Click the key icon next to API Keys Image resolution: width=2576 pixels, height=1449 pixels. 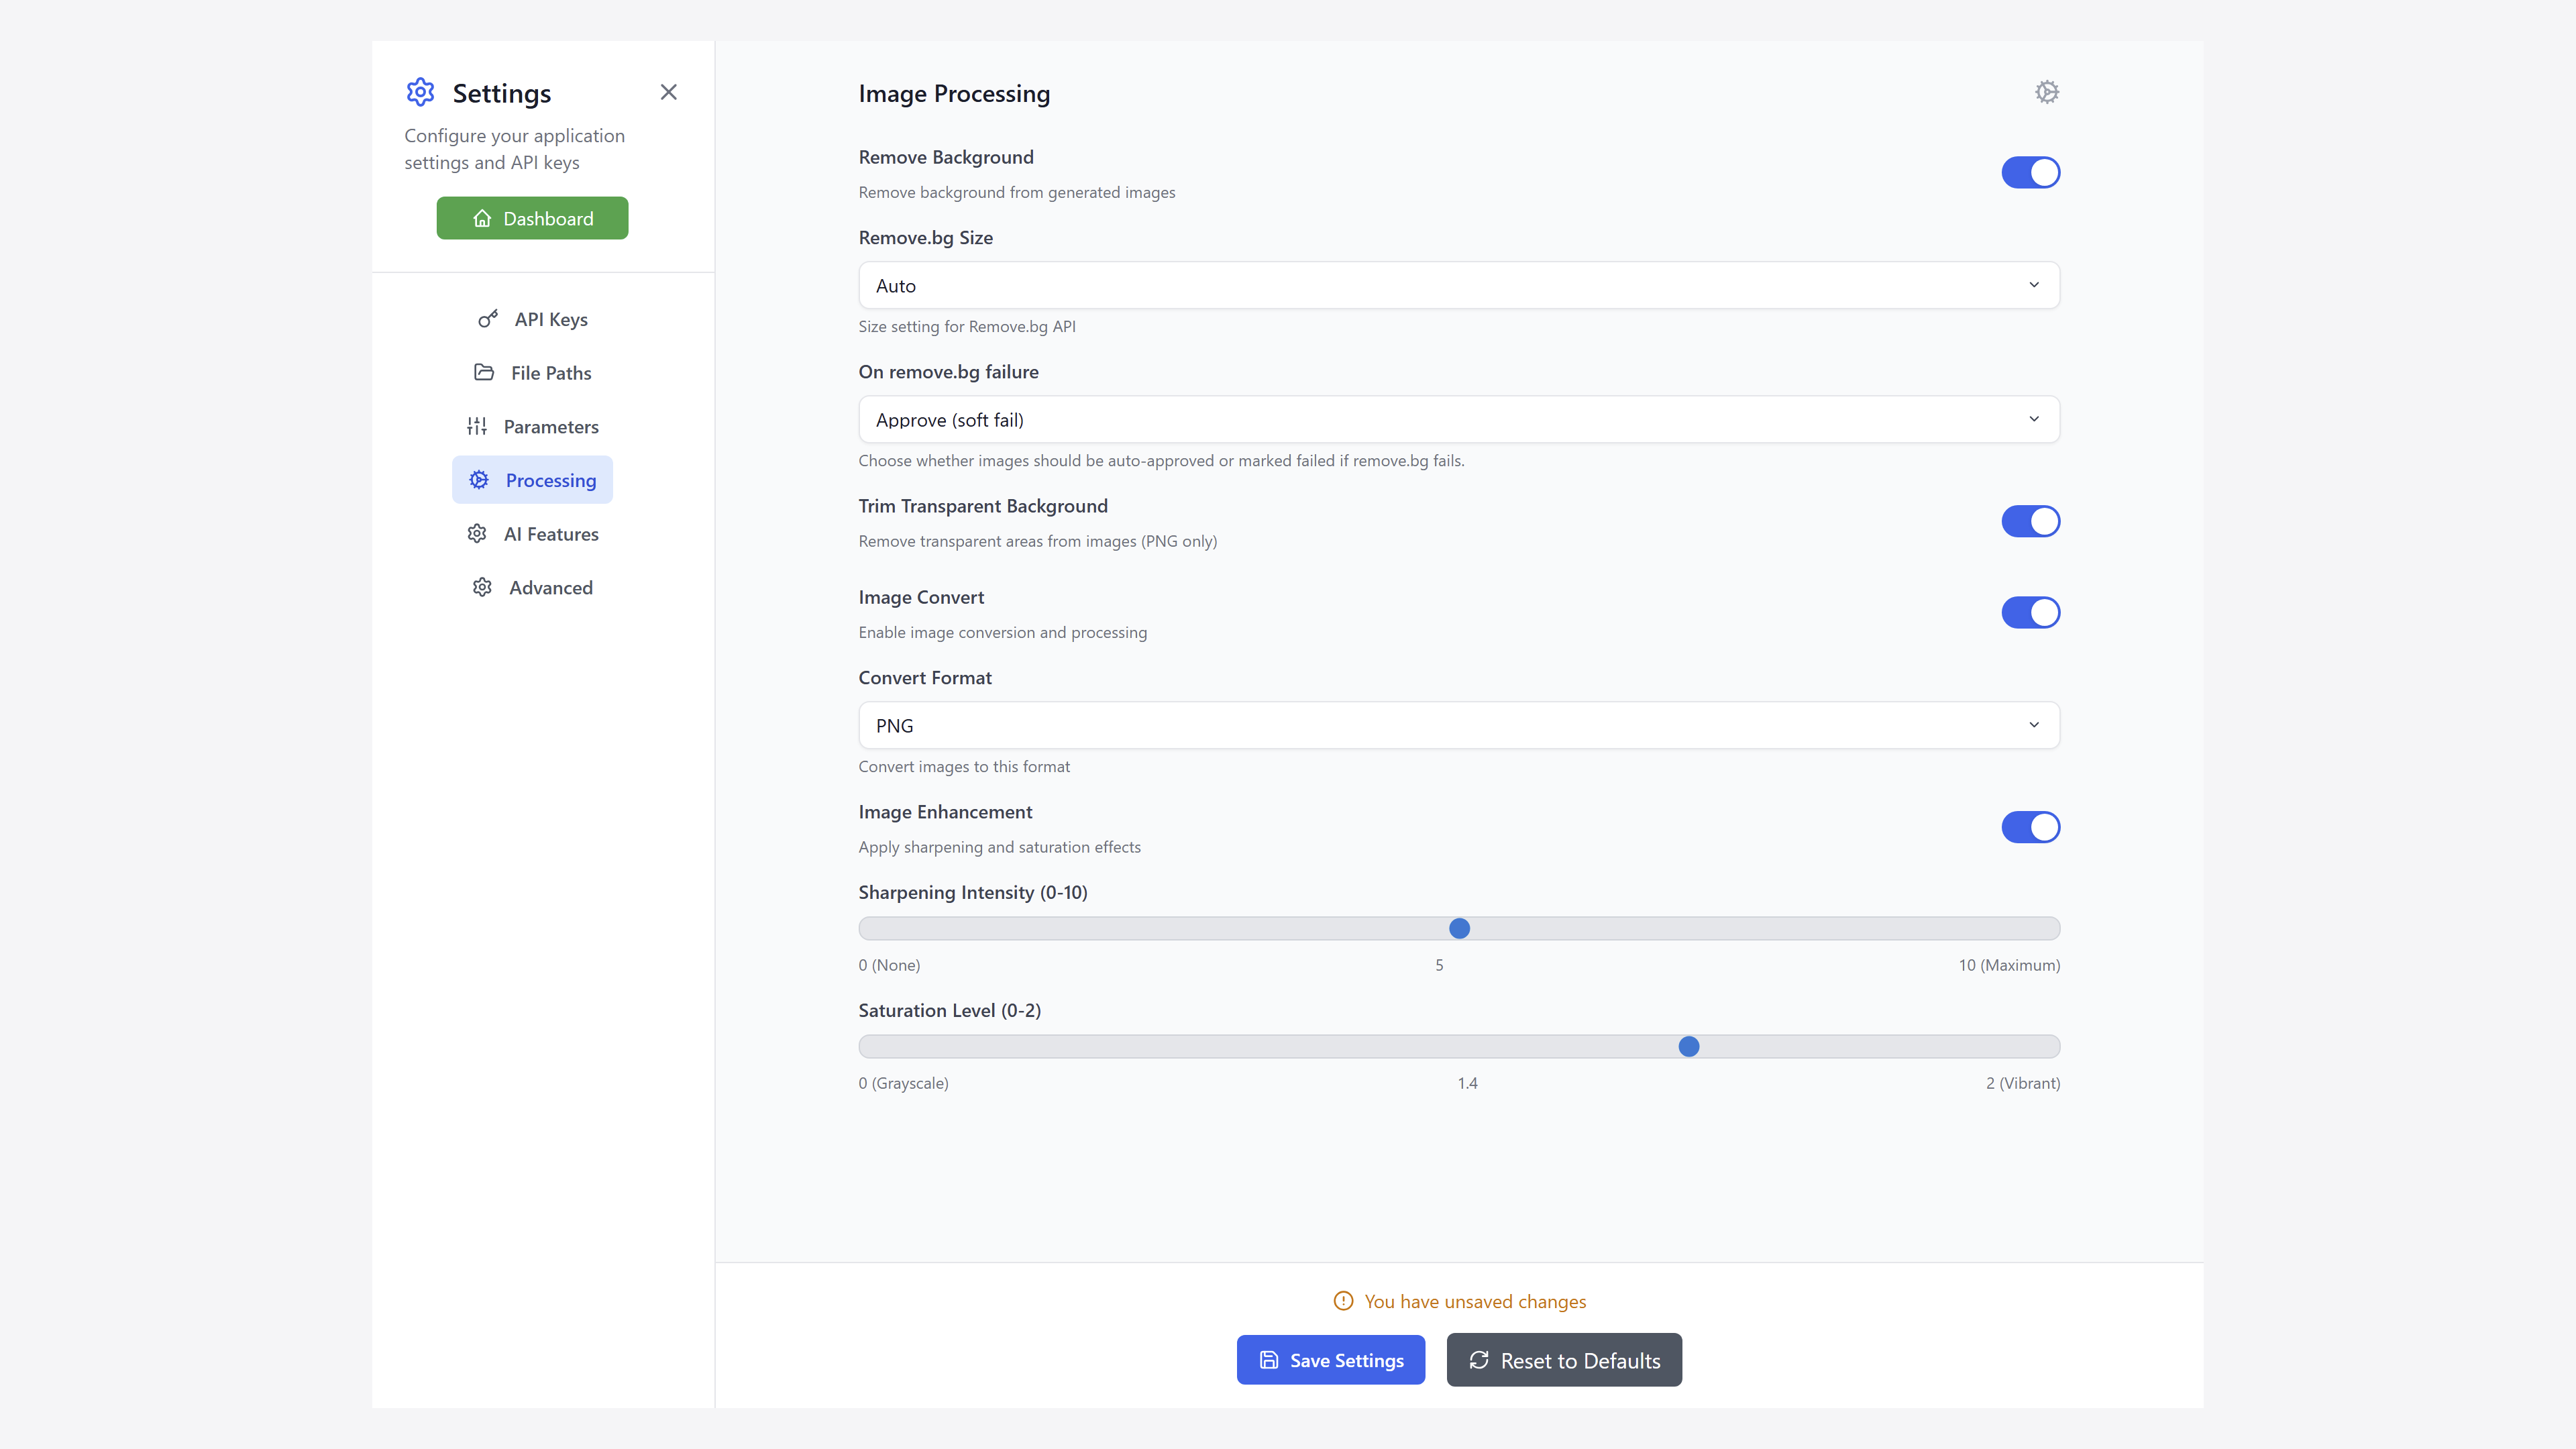click(x=488, y=319)
